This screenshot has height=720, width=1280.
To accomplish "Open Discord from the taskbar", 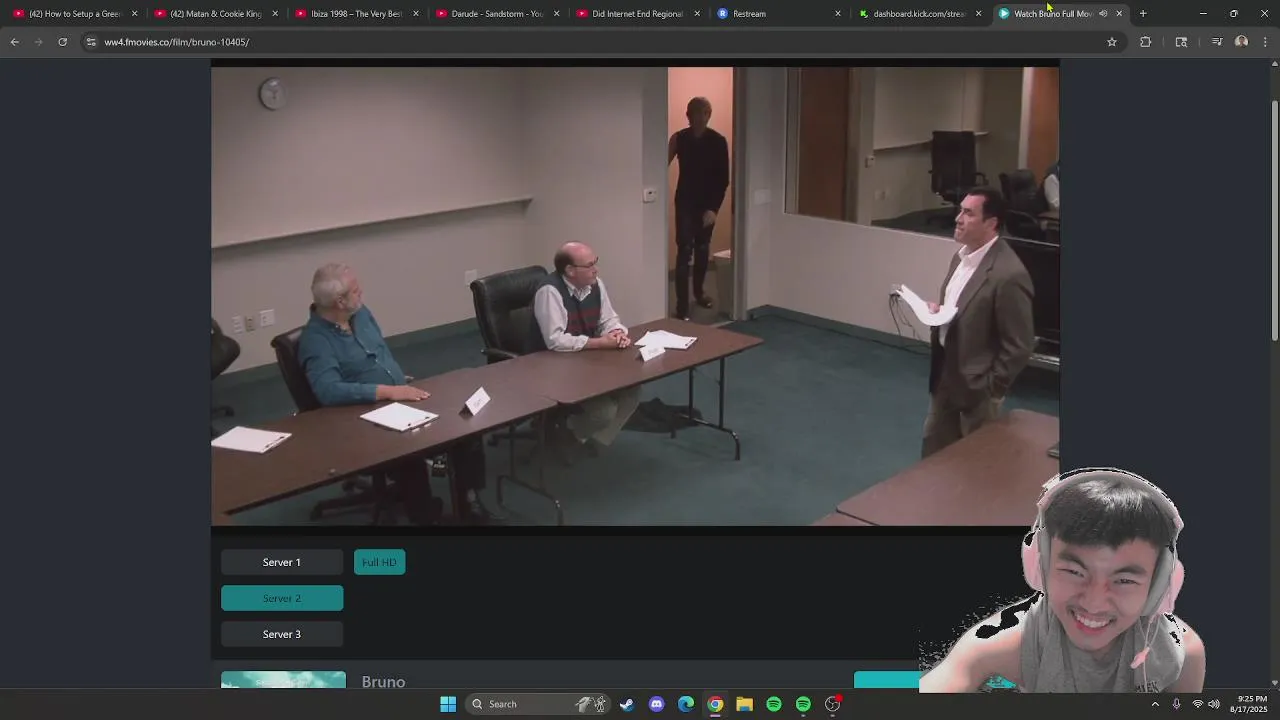I will click(x=656, y=704).
